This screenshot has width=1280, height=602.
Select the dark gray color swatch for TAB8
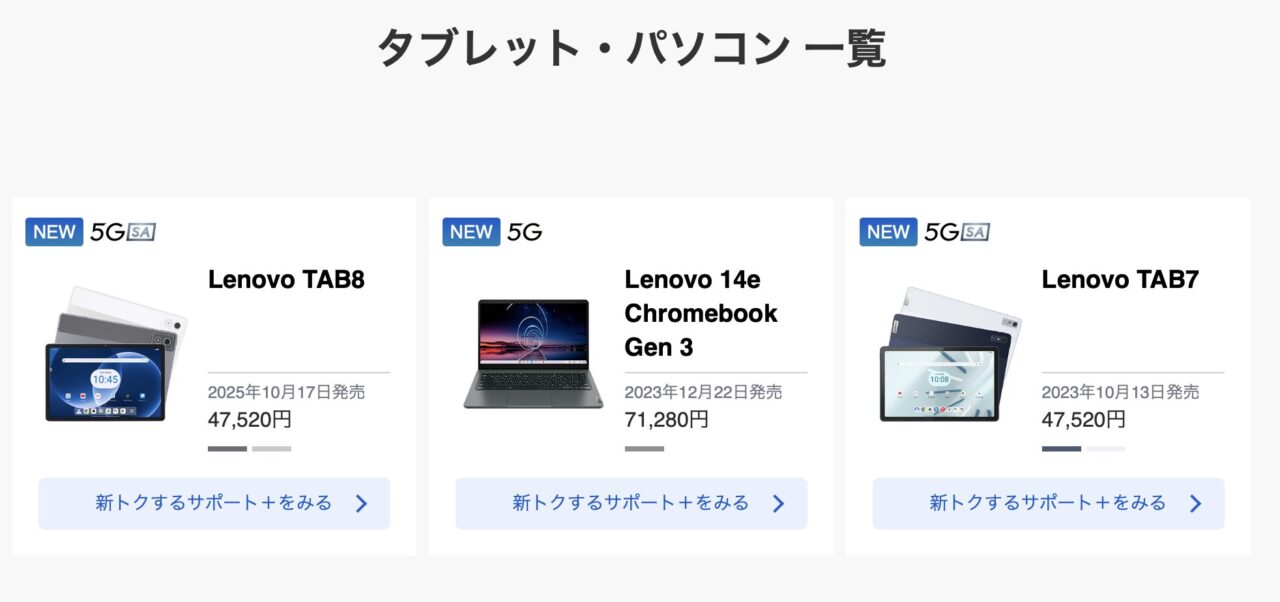(227, 449)
